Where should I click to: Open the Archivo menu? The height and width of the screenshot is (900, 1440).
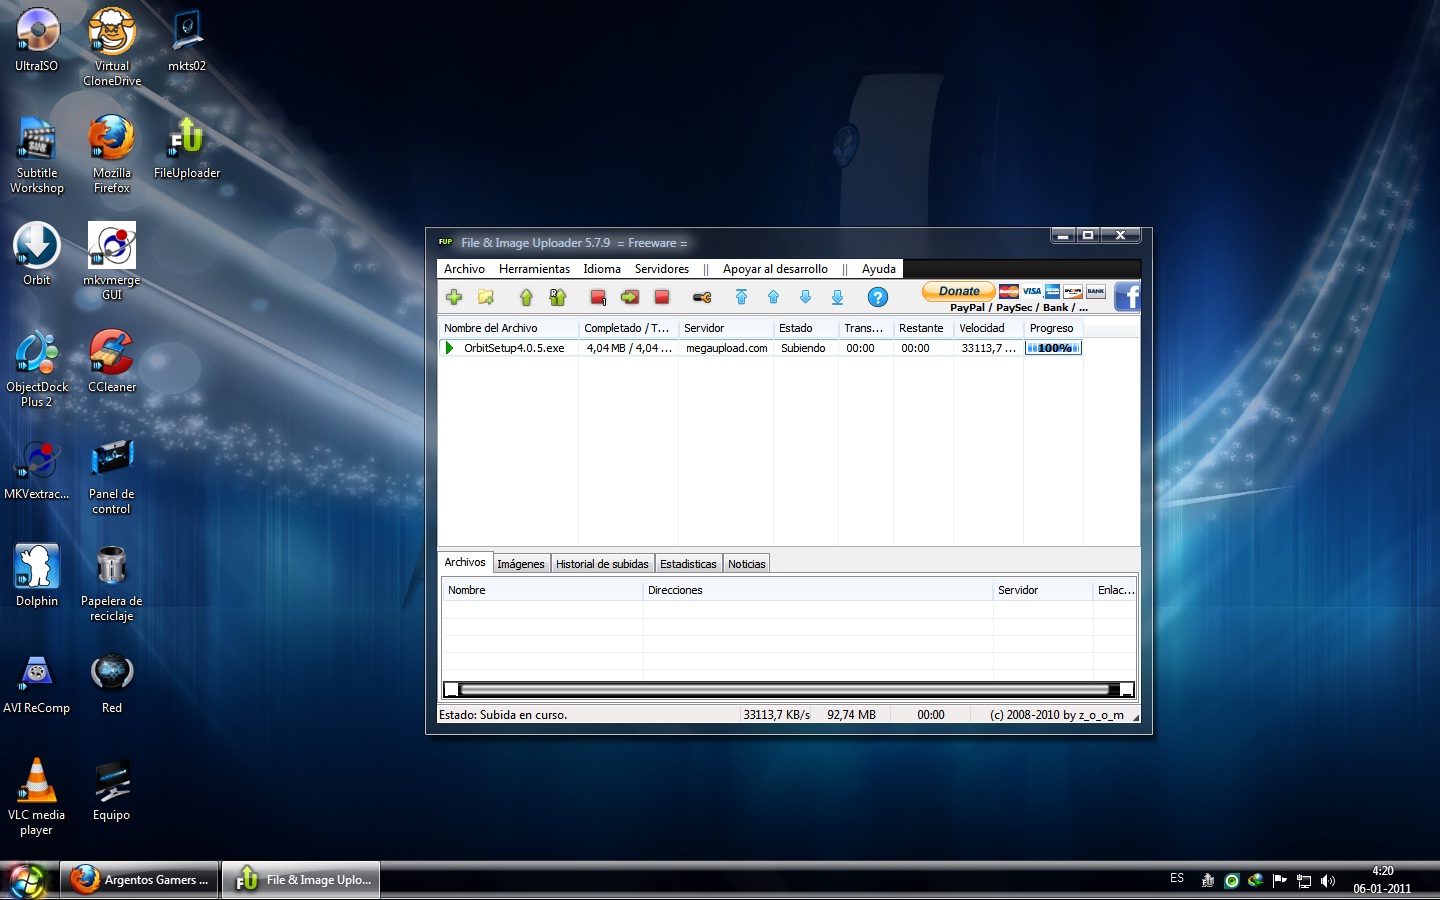464,269
